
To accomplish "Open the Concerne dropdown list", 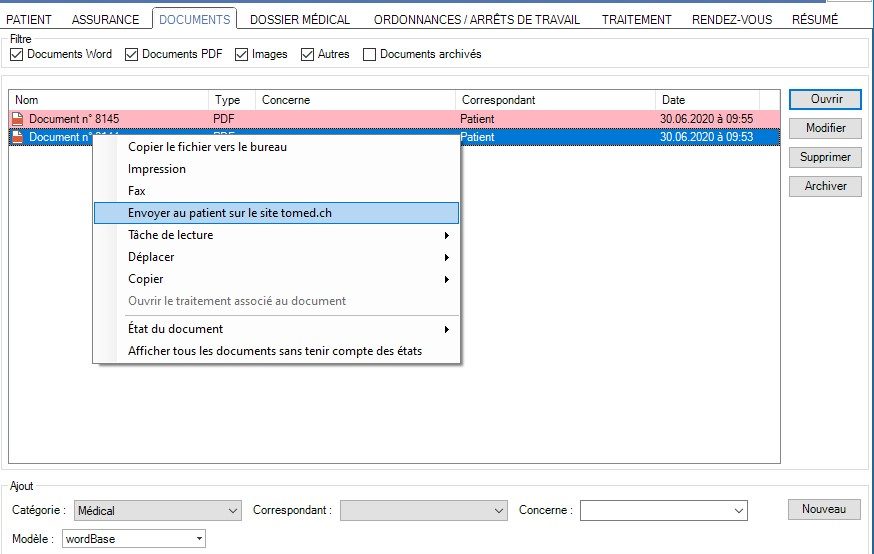I will [x=664, y=511].
